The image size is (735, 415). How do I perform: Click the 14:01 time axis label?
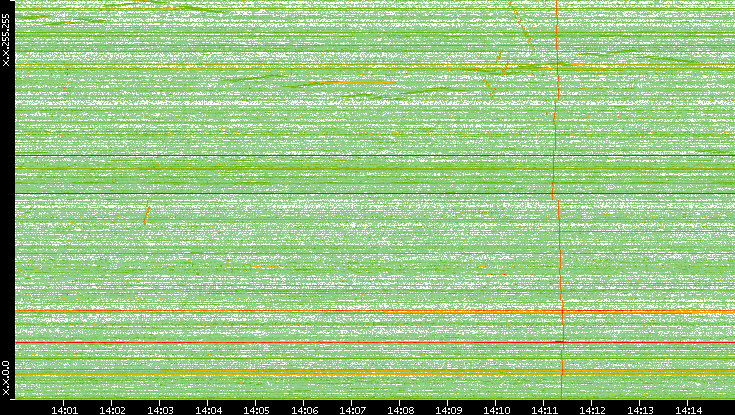tap(64, 410)
